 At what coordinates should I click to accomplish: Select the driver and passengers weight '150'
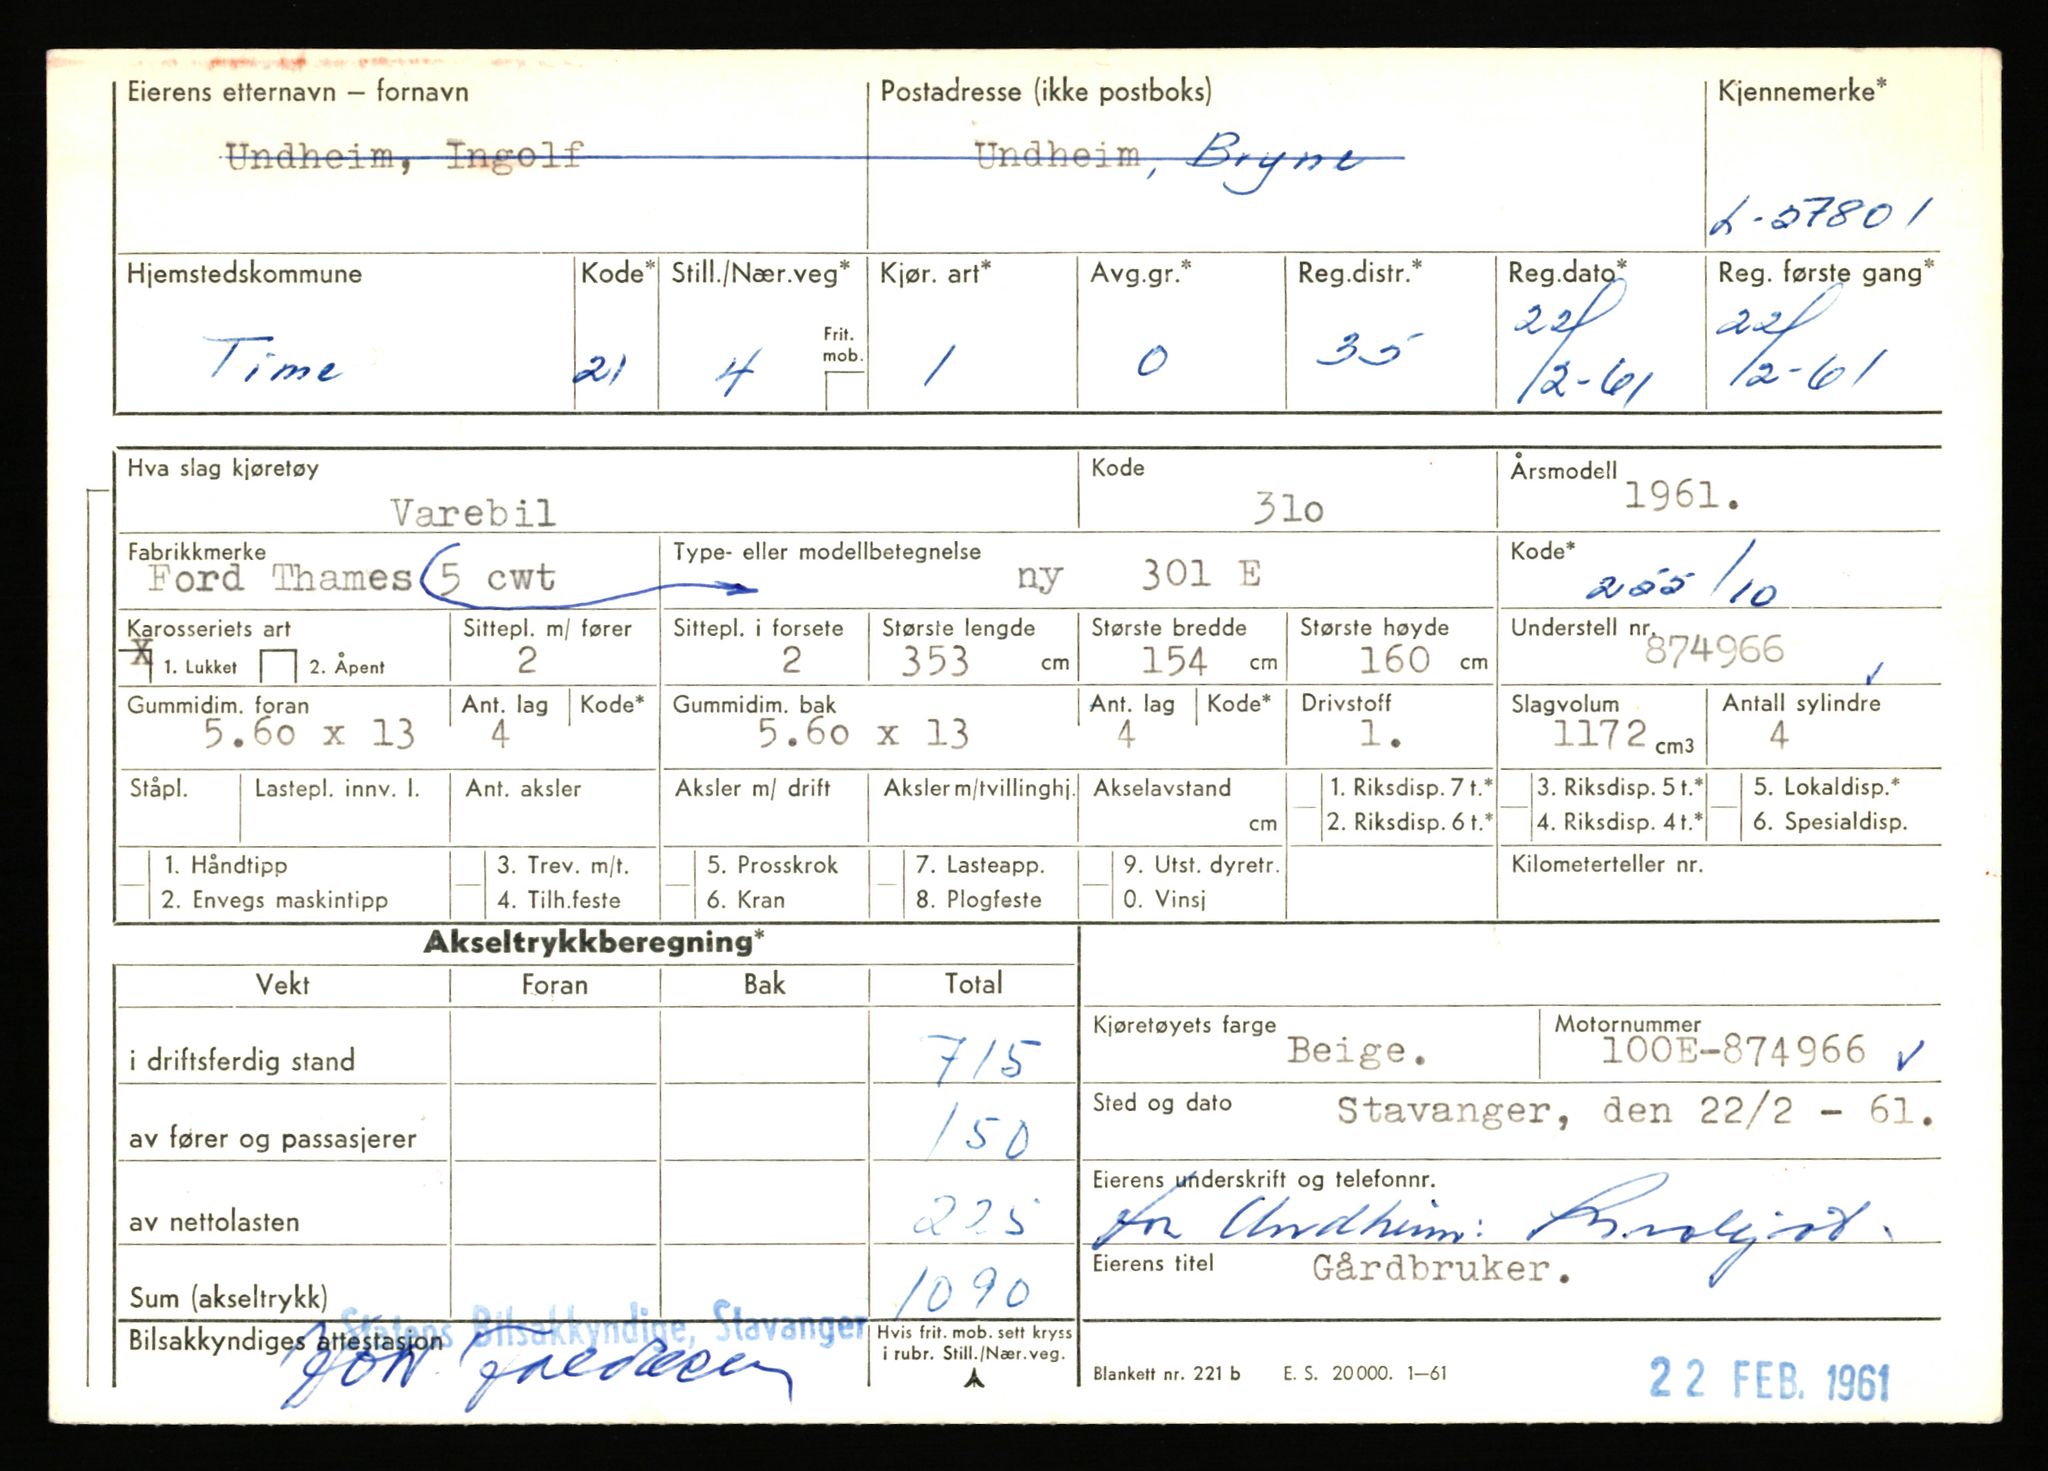click(x=980, y=1135)
